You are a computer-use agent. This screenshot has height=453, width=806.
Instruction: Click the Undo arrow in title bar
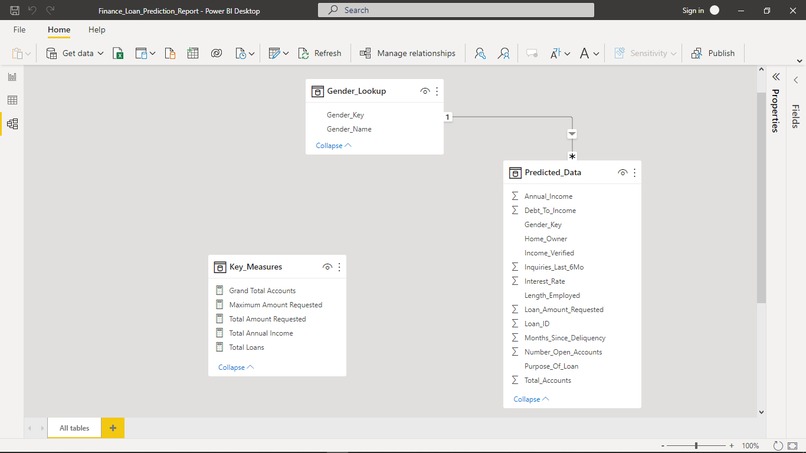(x=32, y=10)
